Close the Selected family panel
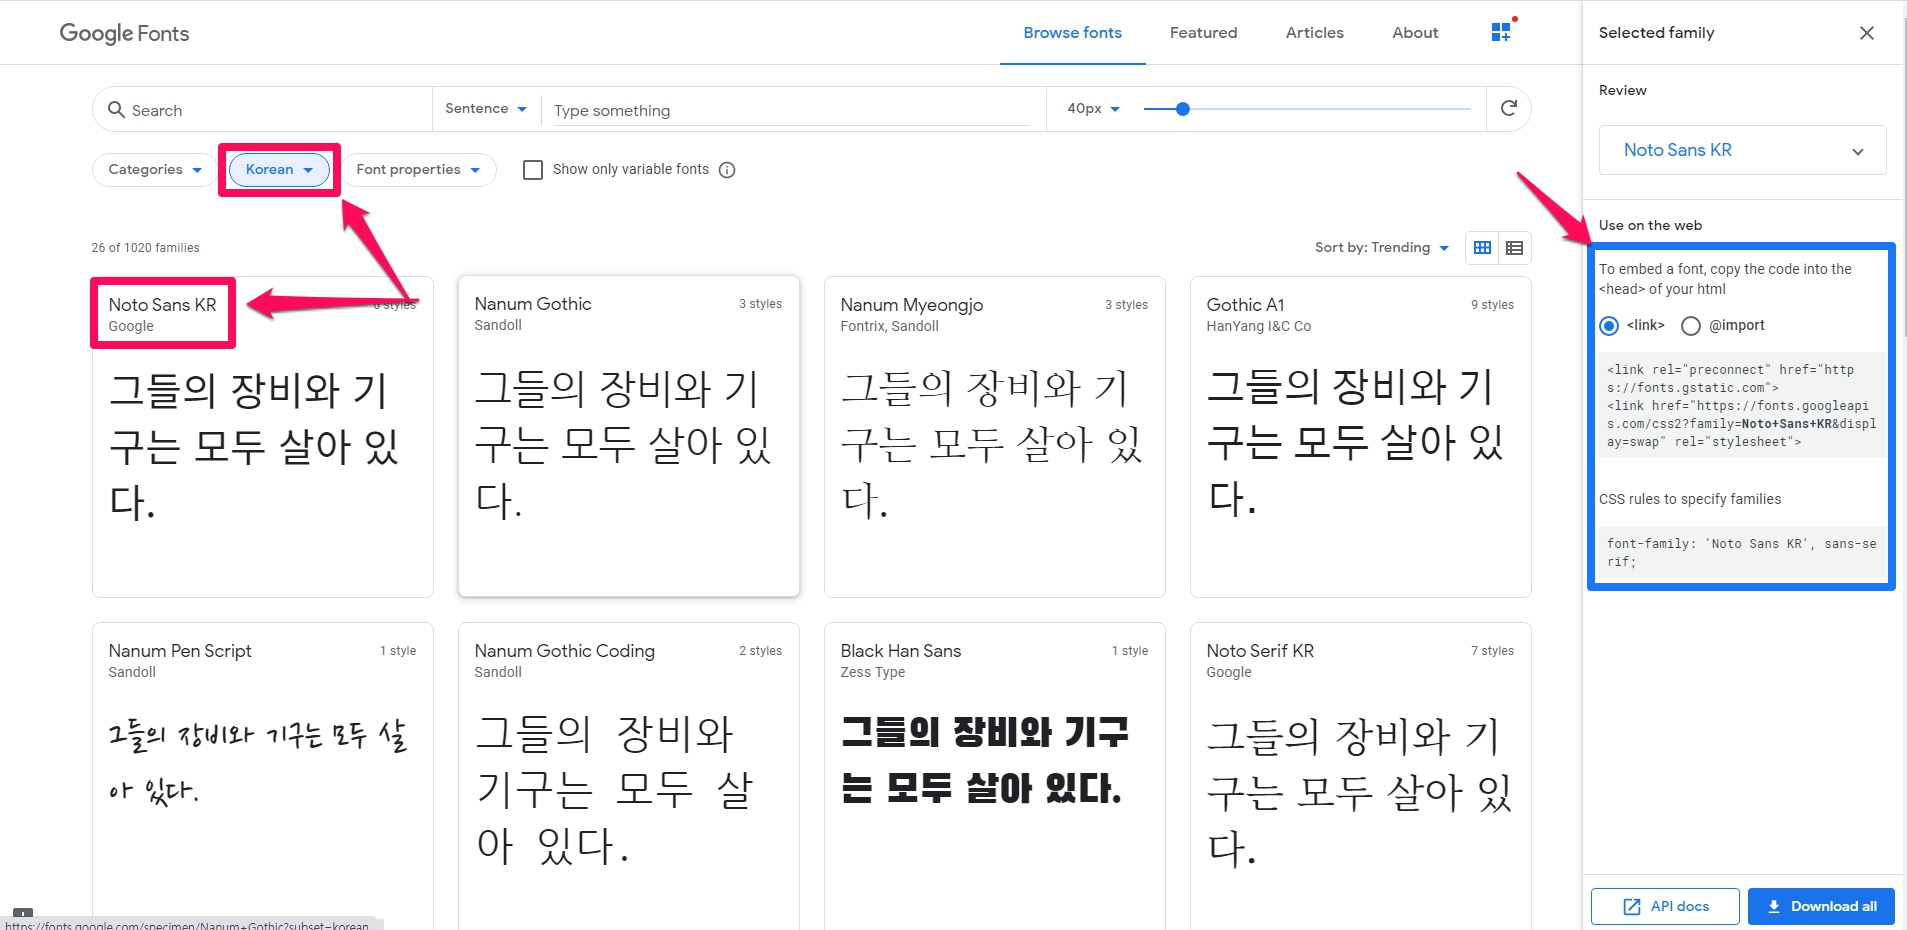This screenshot has width=1907, height=930. 1866,33
